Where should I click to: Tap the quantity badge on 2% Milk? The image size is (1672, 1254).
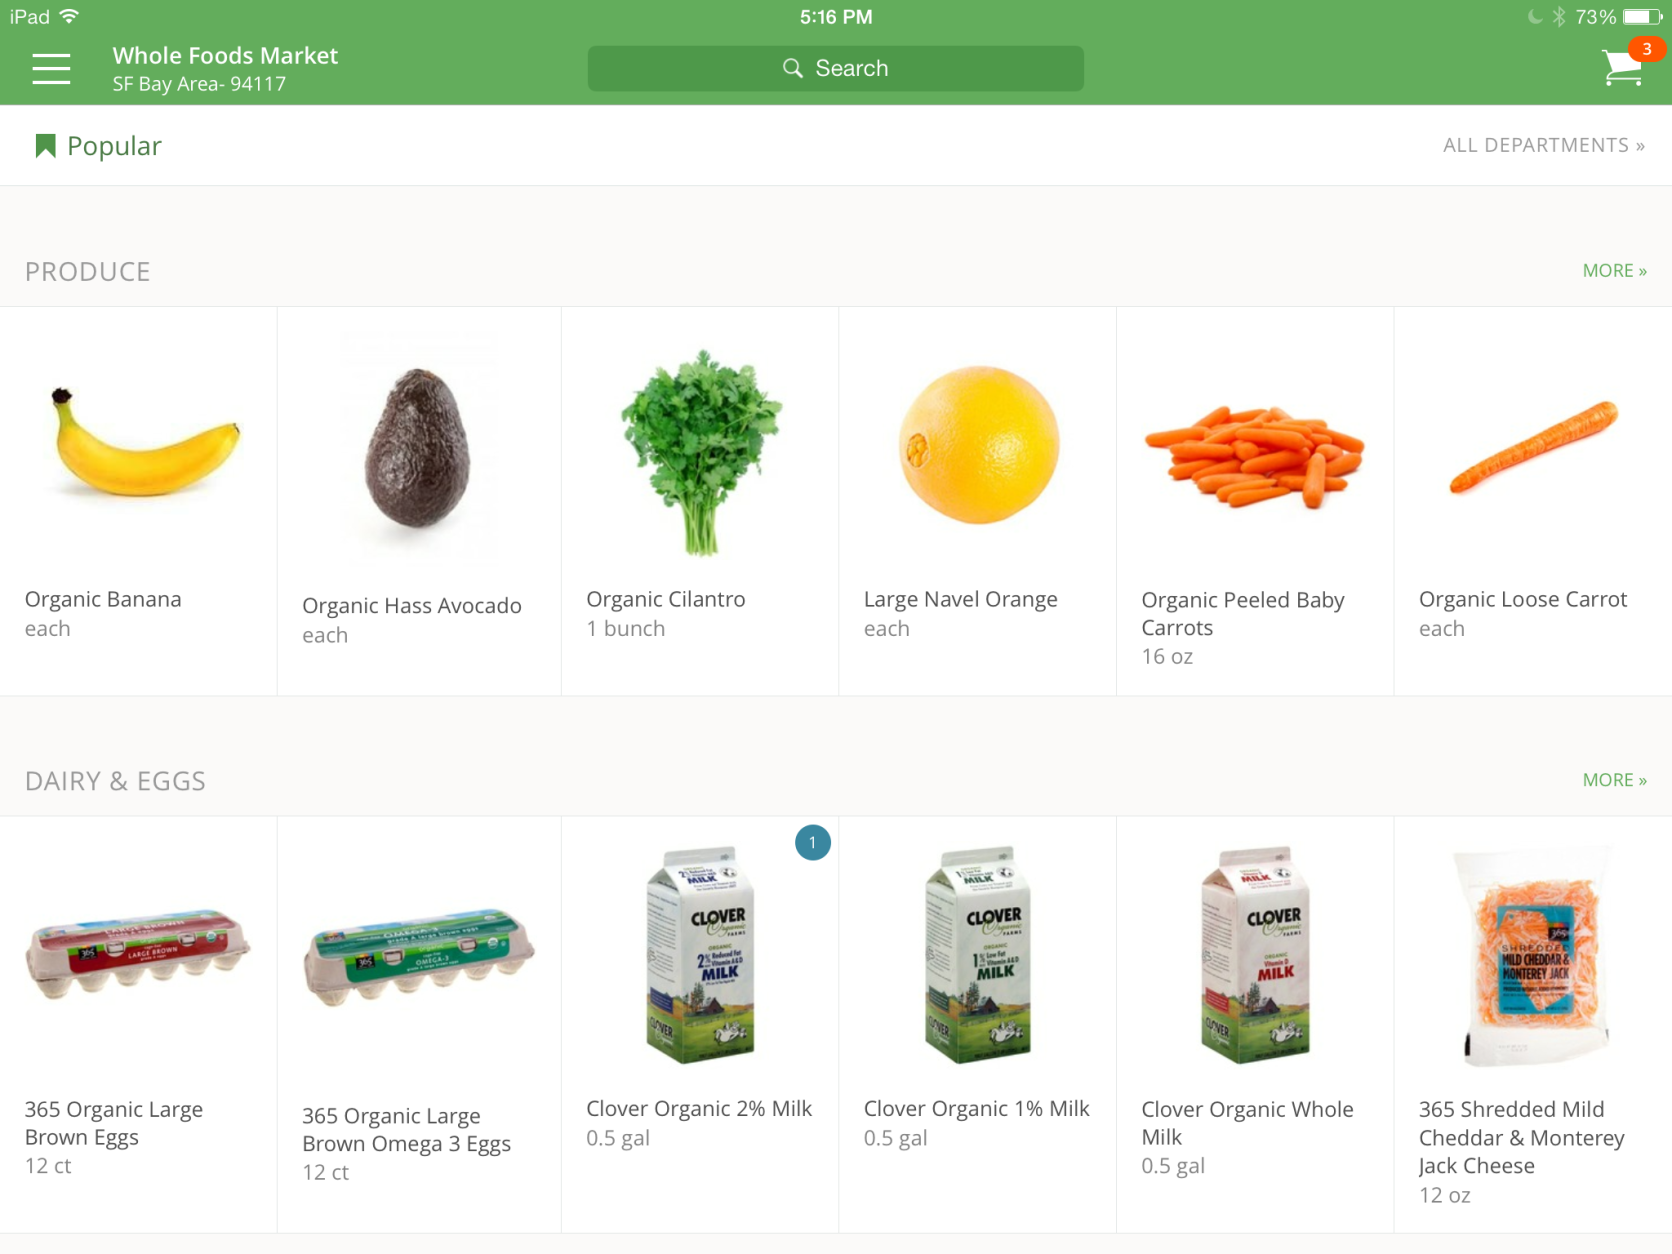pos(813,843)
